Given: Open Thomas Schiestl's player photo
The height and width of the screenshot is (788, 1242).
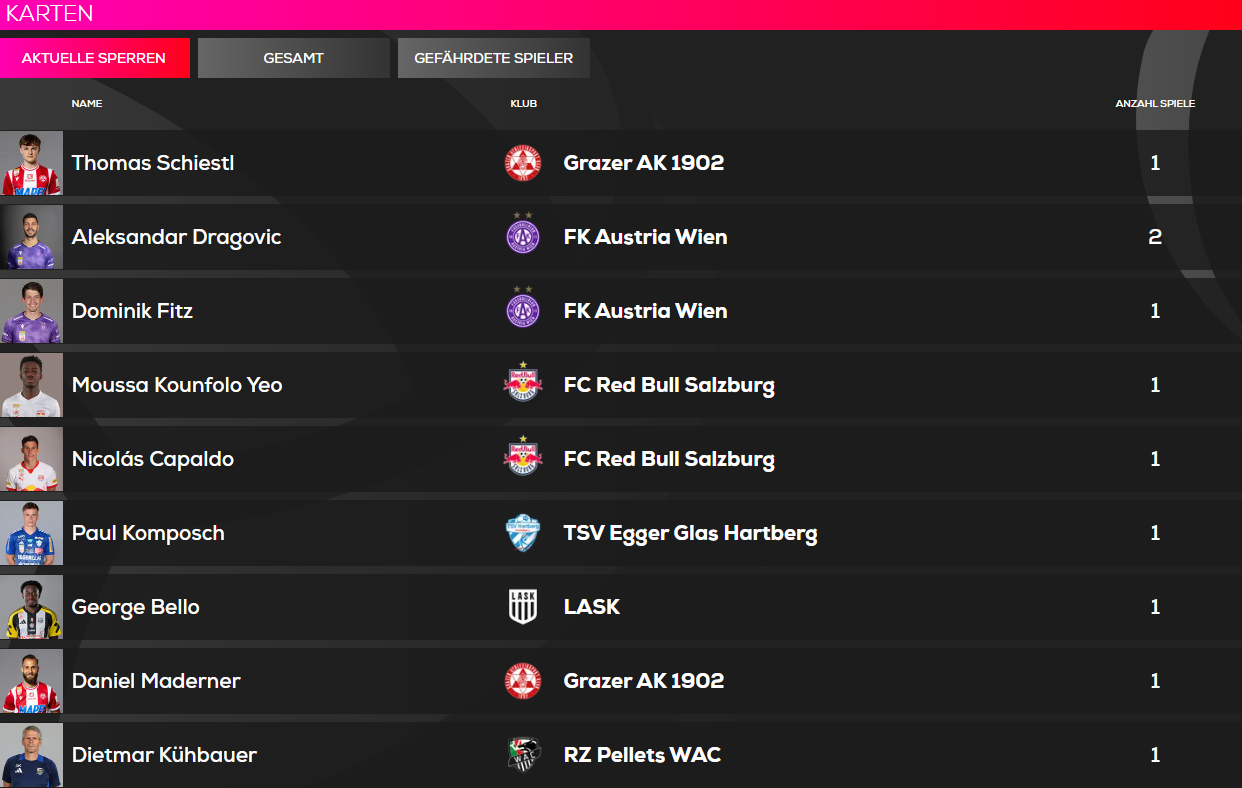Looking at the screenshot, I should [31, 163].
